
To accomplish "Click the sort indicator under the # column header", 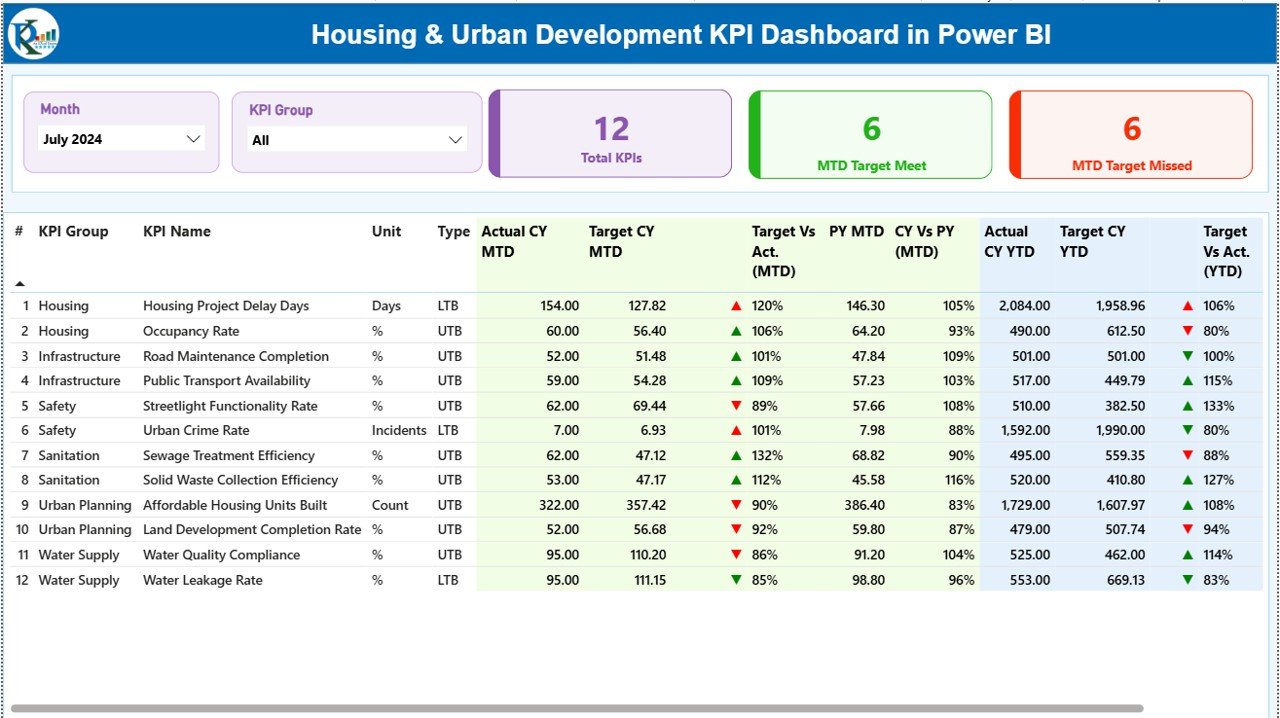I will point(21,281).
